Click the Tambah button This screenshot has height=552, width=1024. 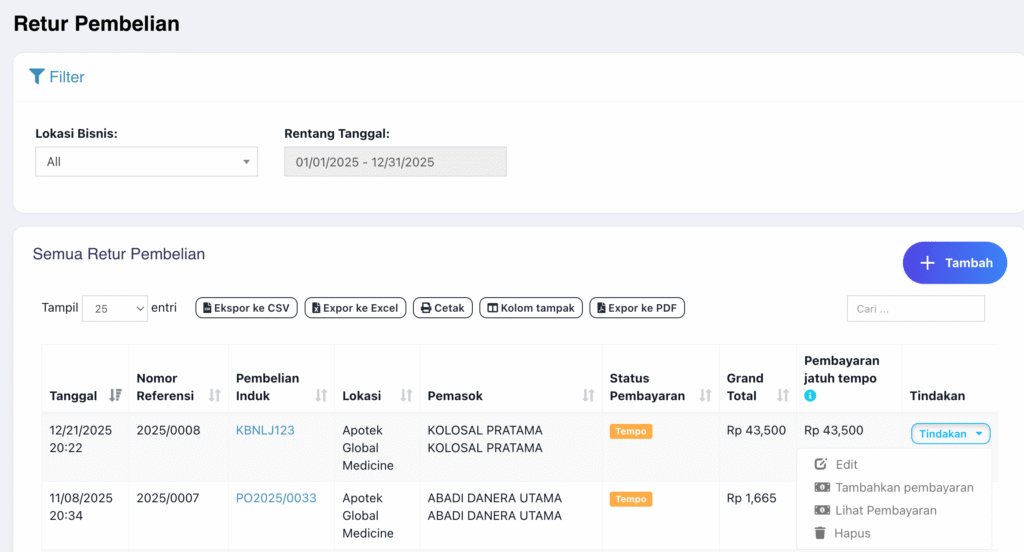pyautogui.click(x=954, y=263)
